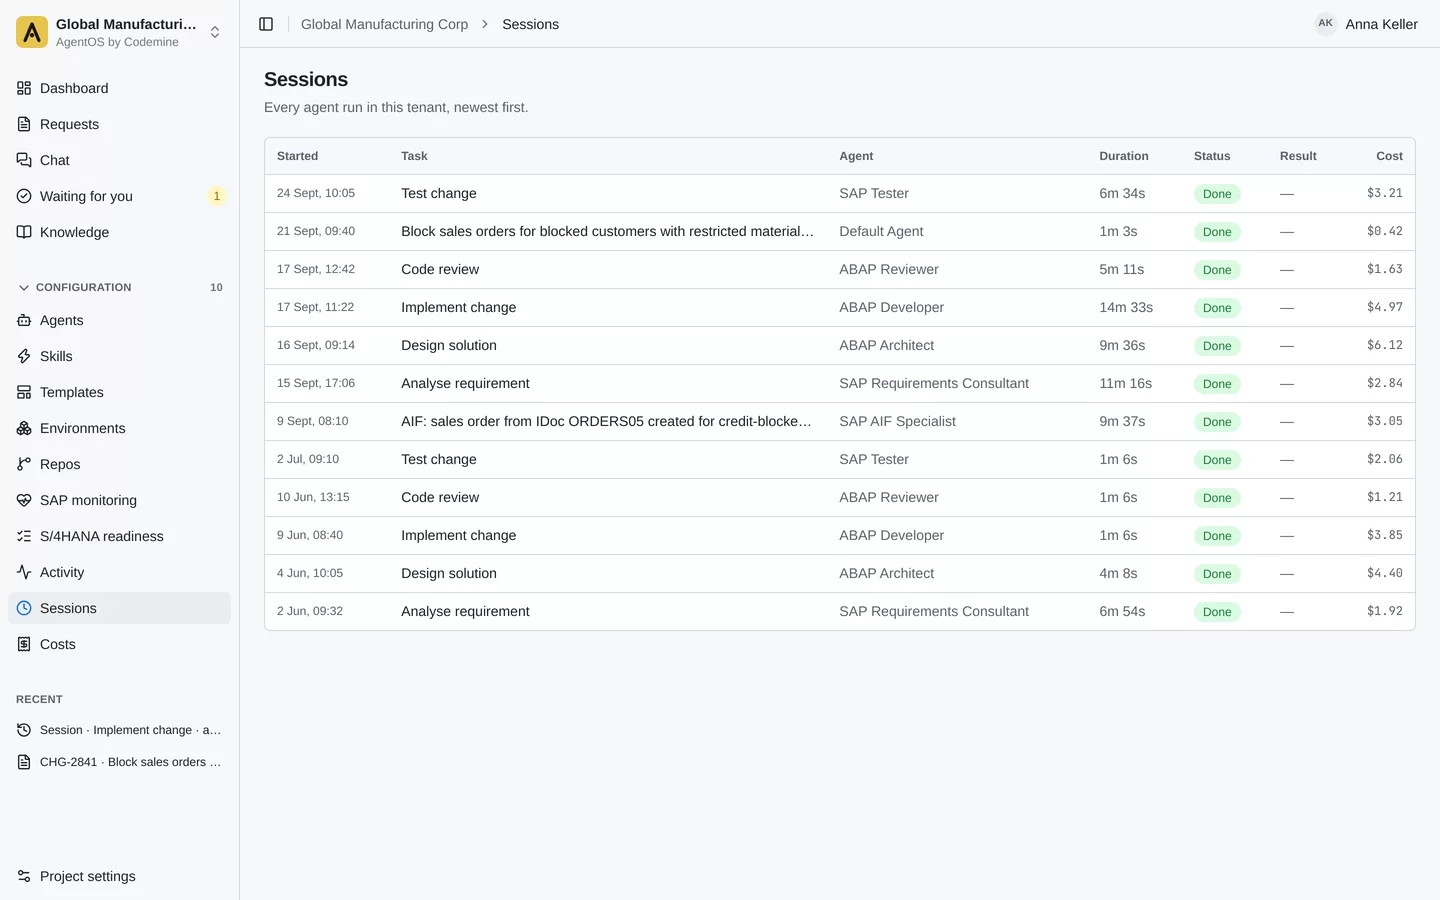Open the 24 Sept Test change session
Screen dimensions: 1440x900
tap(840, 194)
